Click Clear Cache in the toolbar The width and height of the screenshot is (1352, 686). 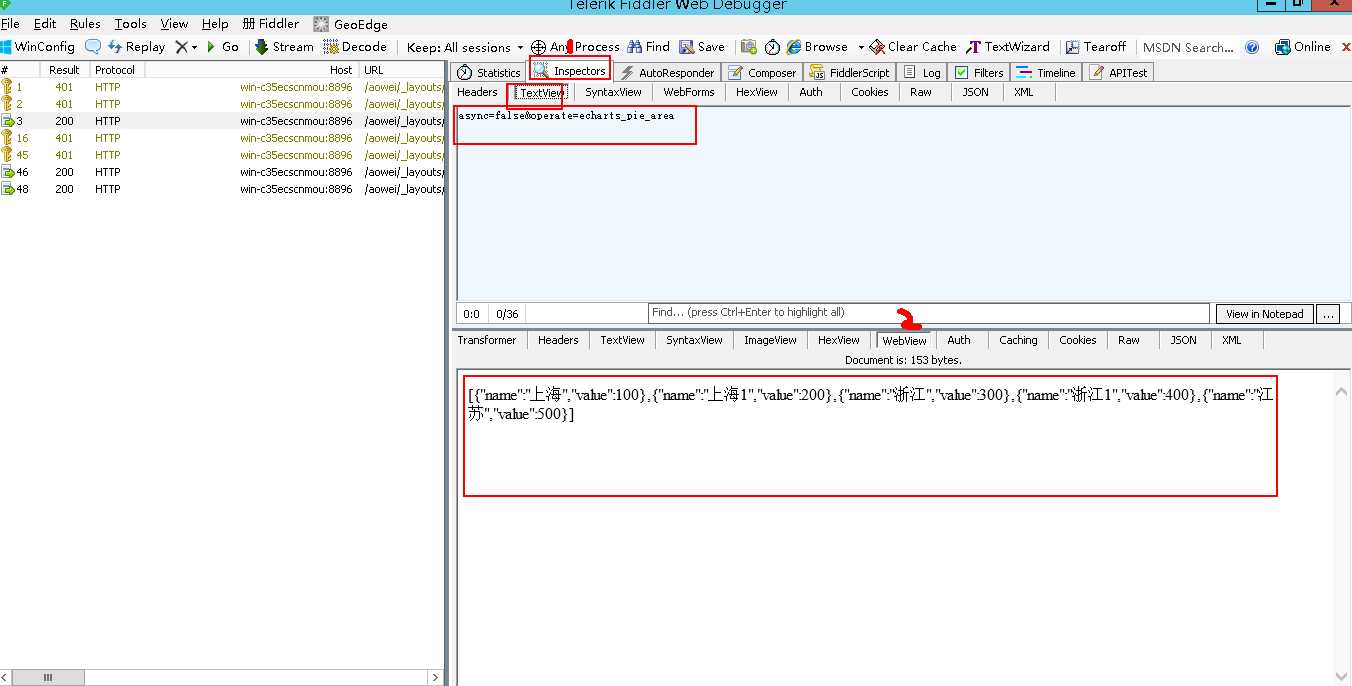pos(913,47)
